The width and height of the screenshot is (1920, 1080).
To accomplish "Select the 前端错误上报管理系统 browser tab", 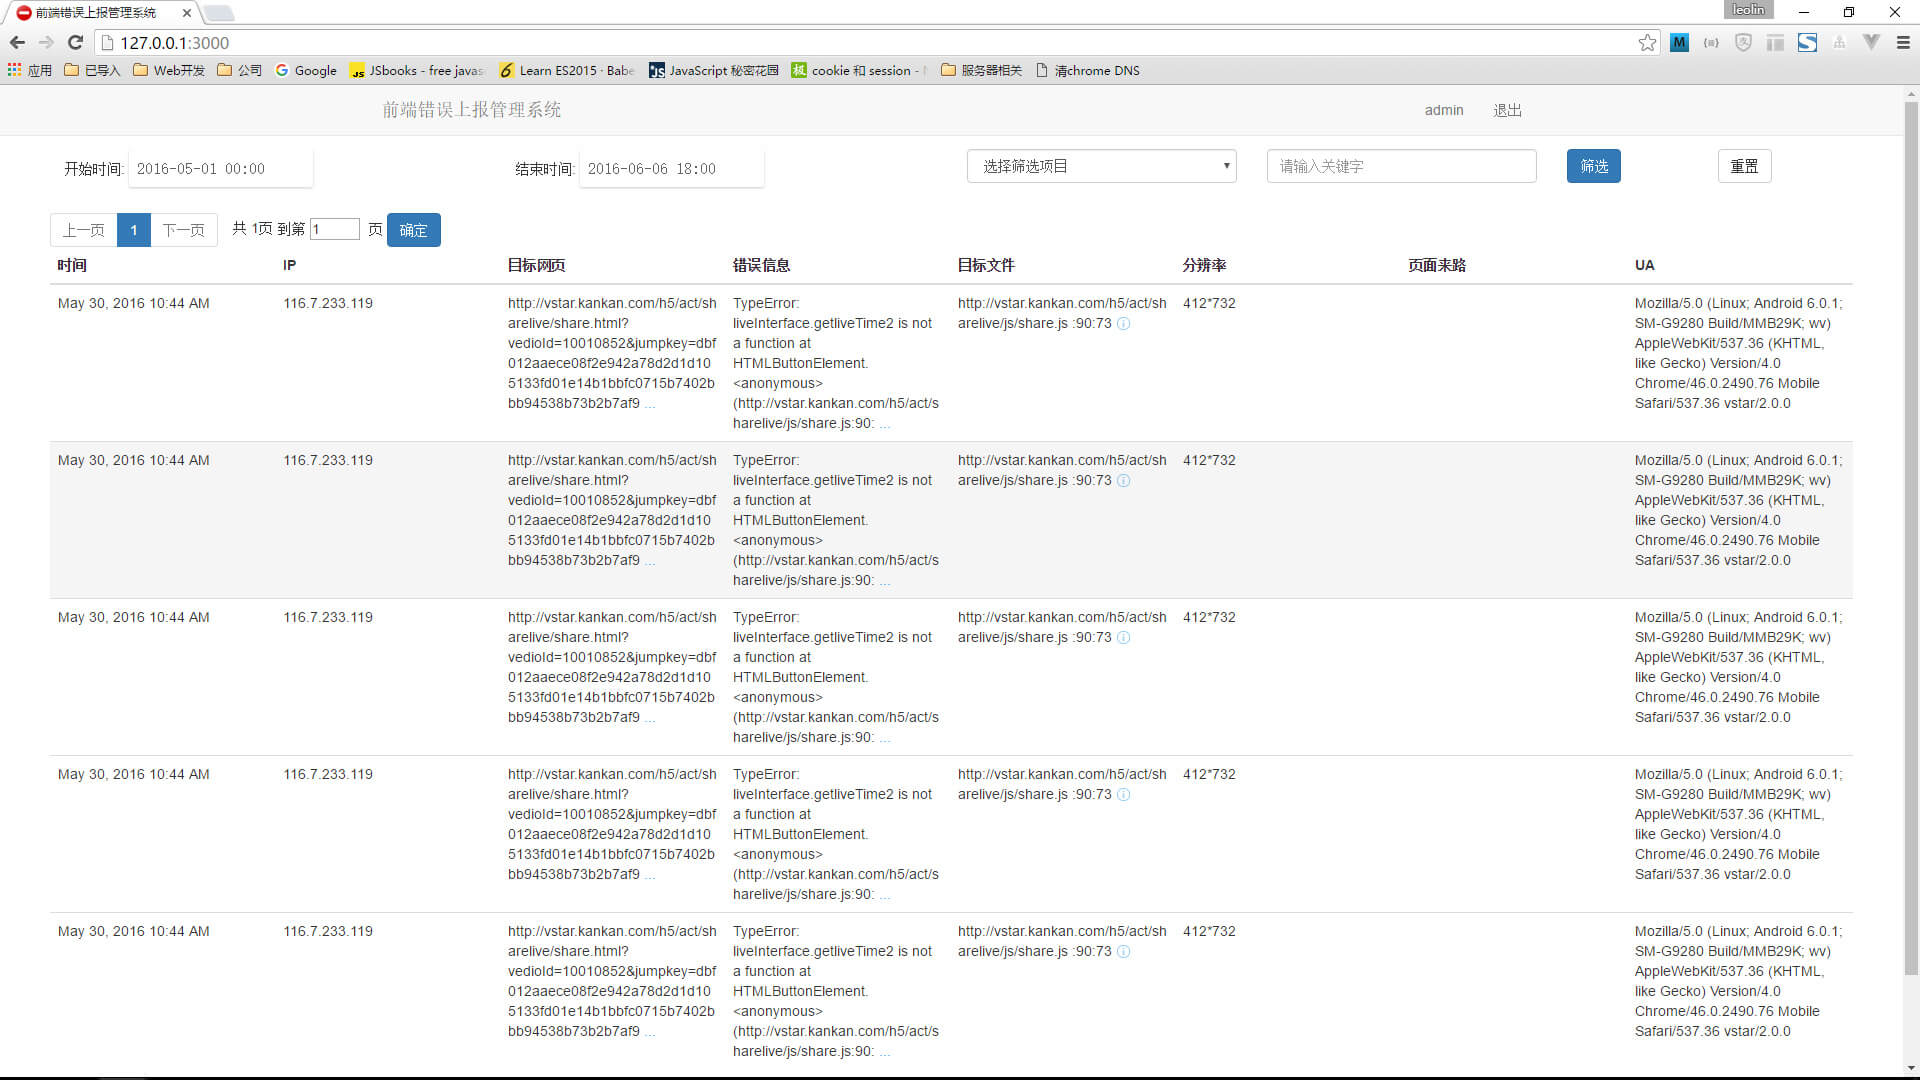I will coord(97,13).
